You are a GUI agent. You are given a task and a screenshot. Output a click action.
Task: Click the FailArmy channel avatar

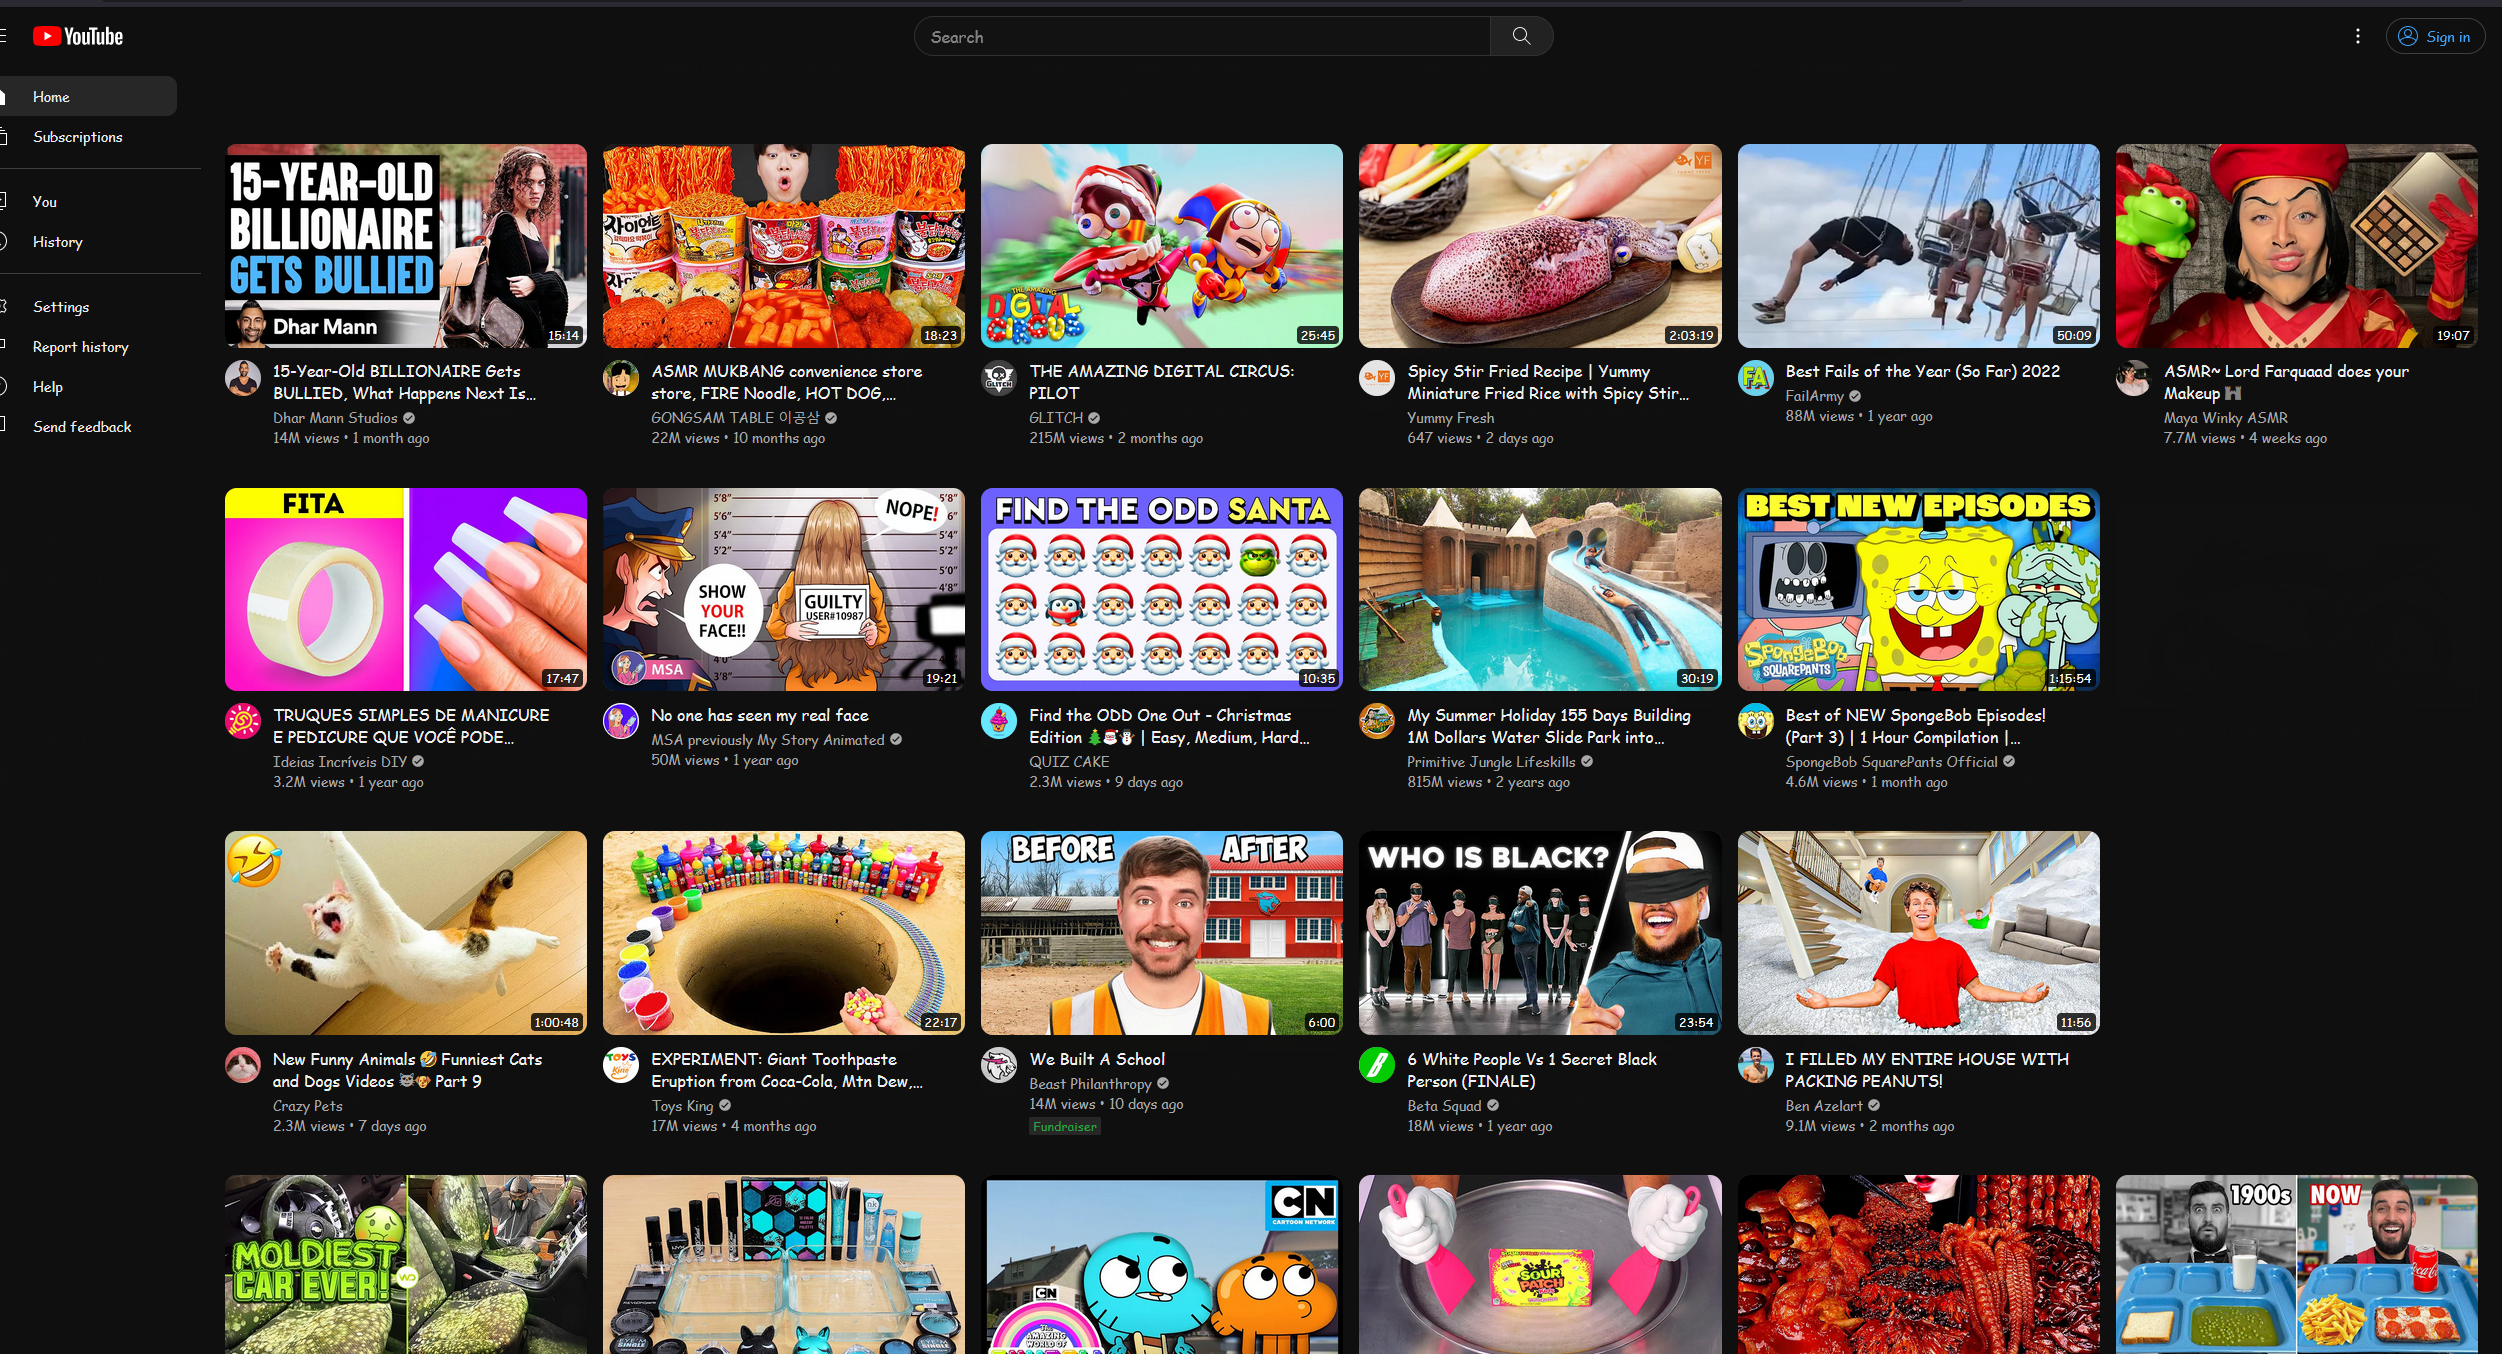click(1755, 379)
